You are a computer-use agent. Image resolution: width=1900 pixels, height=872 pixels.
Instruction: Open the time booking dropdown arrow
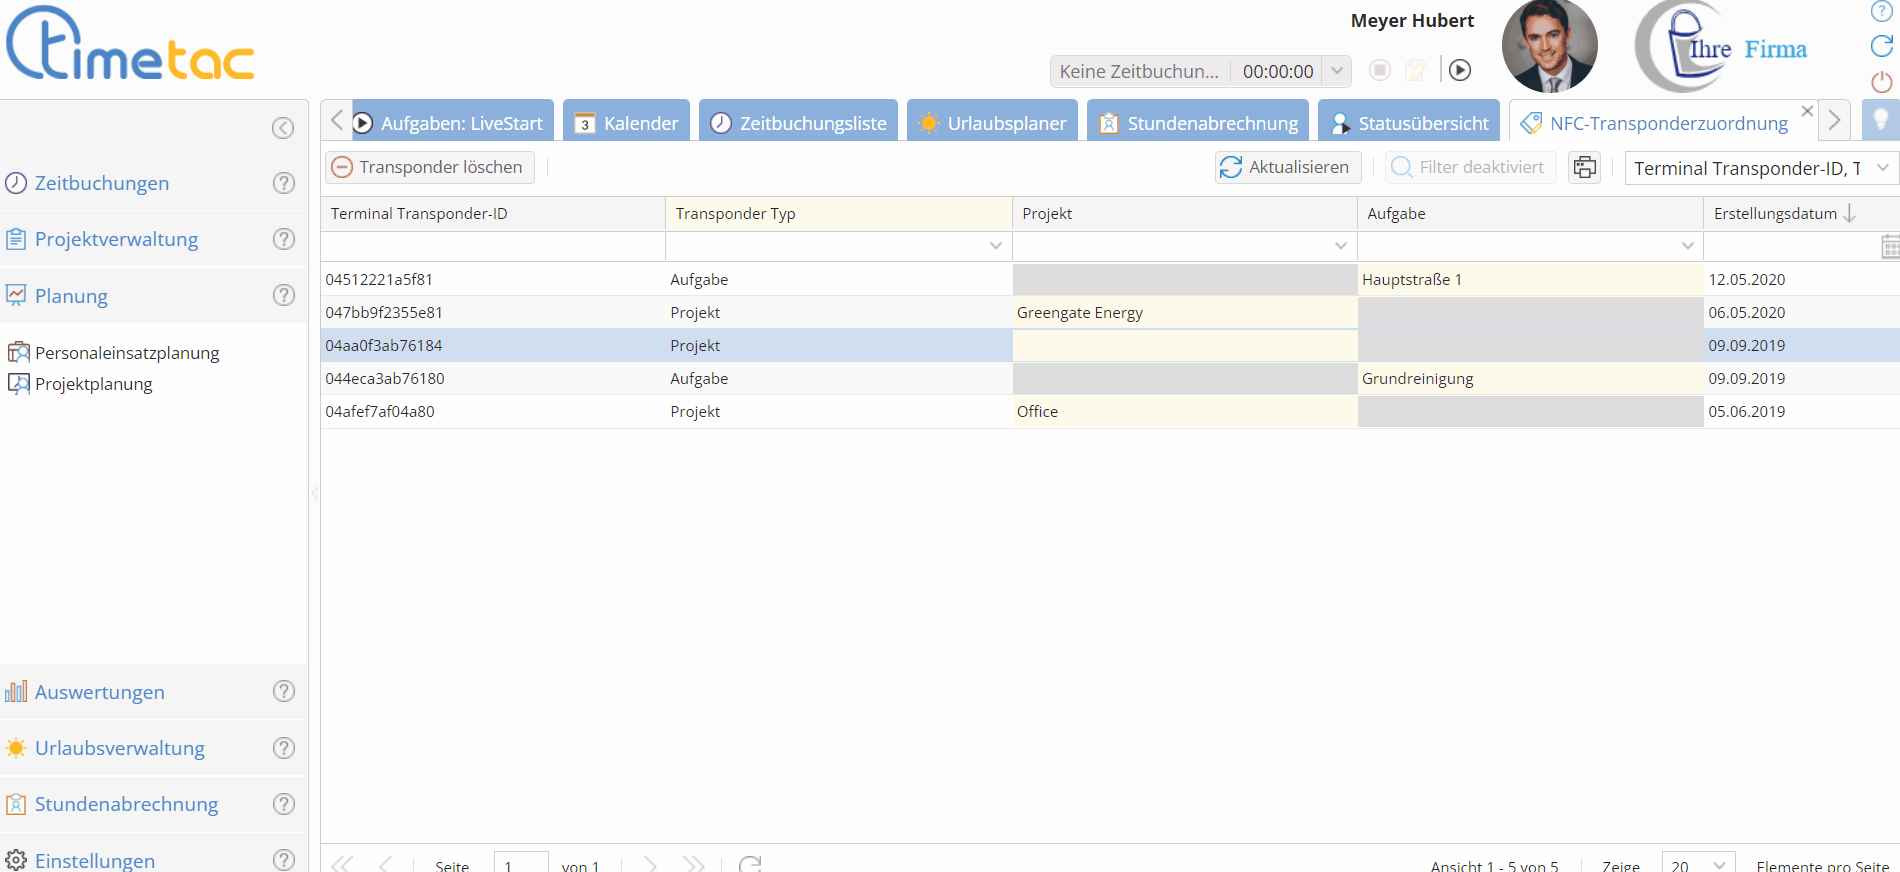[1337, 71]
